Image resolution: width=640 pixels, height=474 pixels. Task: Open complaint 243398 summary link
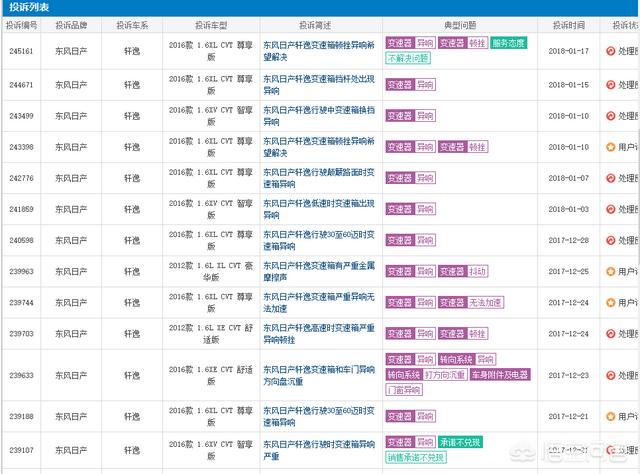point(319,147)
